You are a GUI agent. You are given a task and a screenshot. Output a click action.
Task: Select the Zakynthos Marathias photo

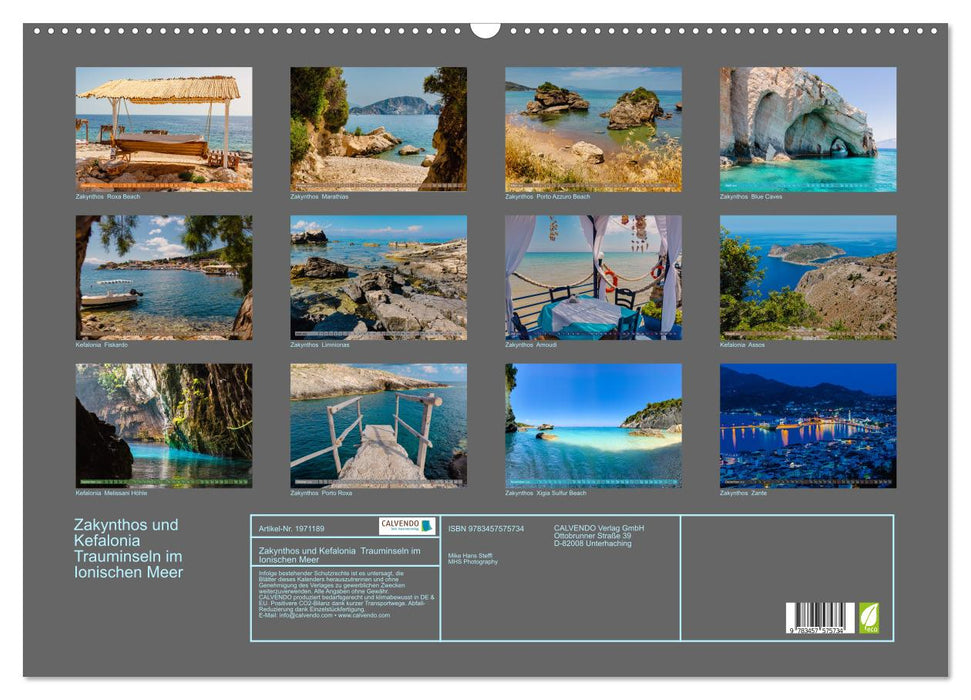tap(378, 128)
